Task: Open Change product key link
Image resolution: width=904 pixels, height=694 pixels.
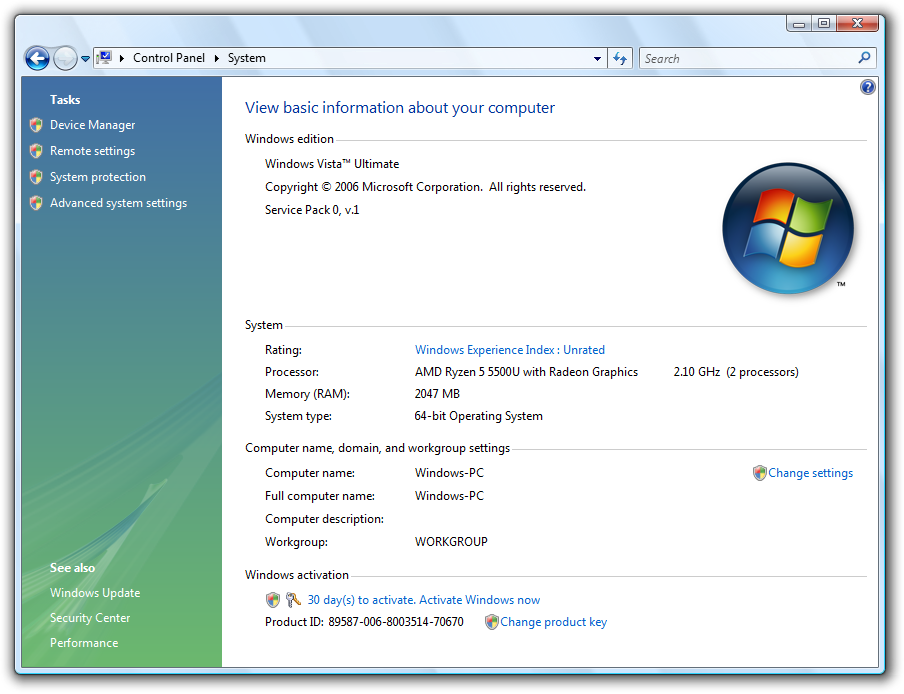Action: click(x=553, y=622)
